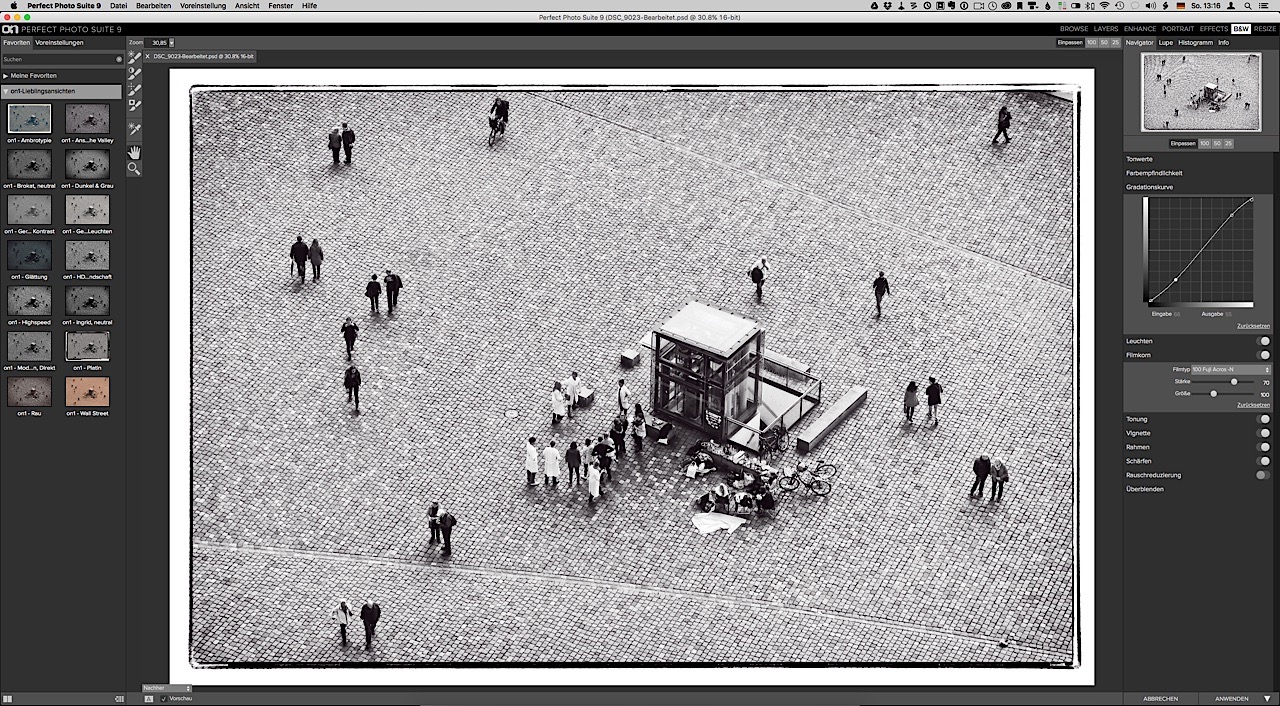Click the ABBRECHEN button
The image size is (1280, 706).
(1160, 698)
